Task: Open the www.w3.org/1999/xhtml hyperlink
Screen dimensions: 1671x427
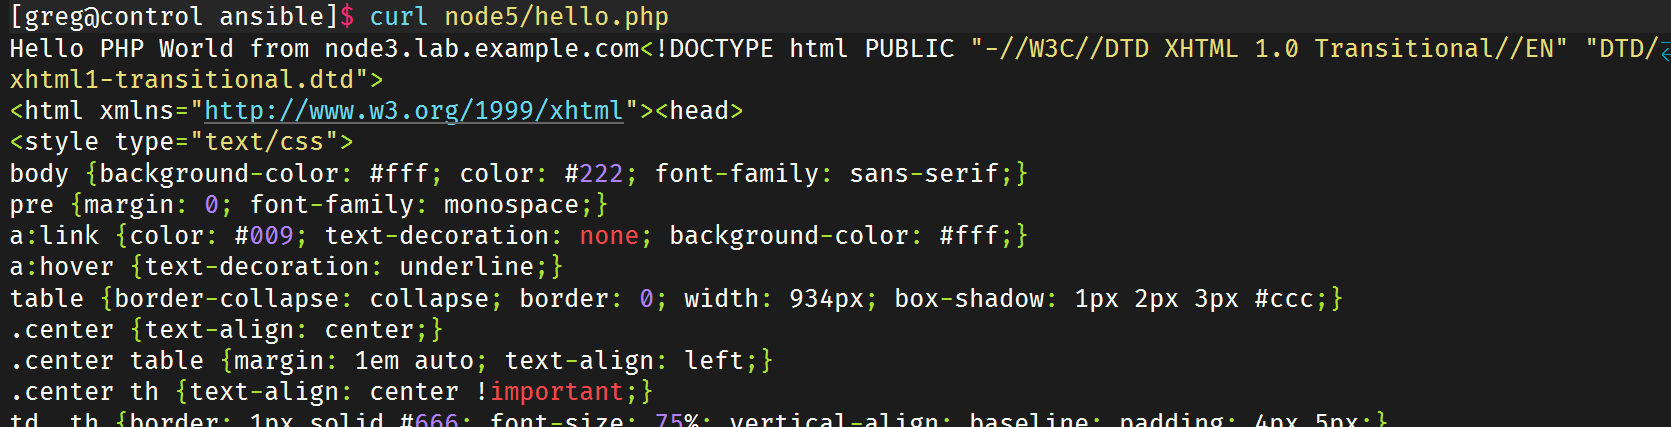Action: (x=414, y=111)
